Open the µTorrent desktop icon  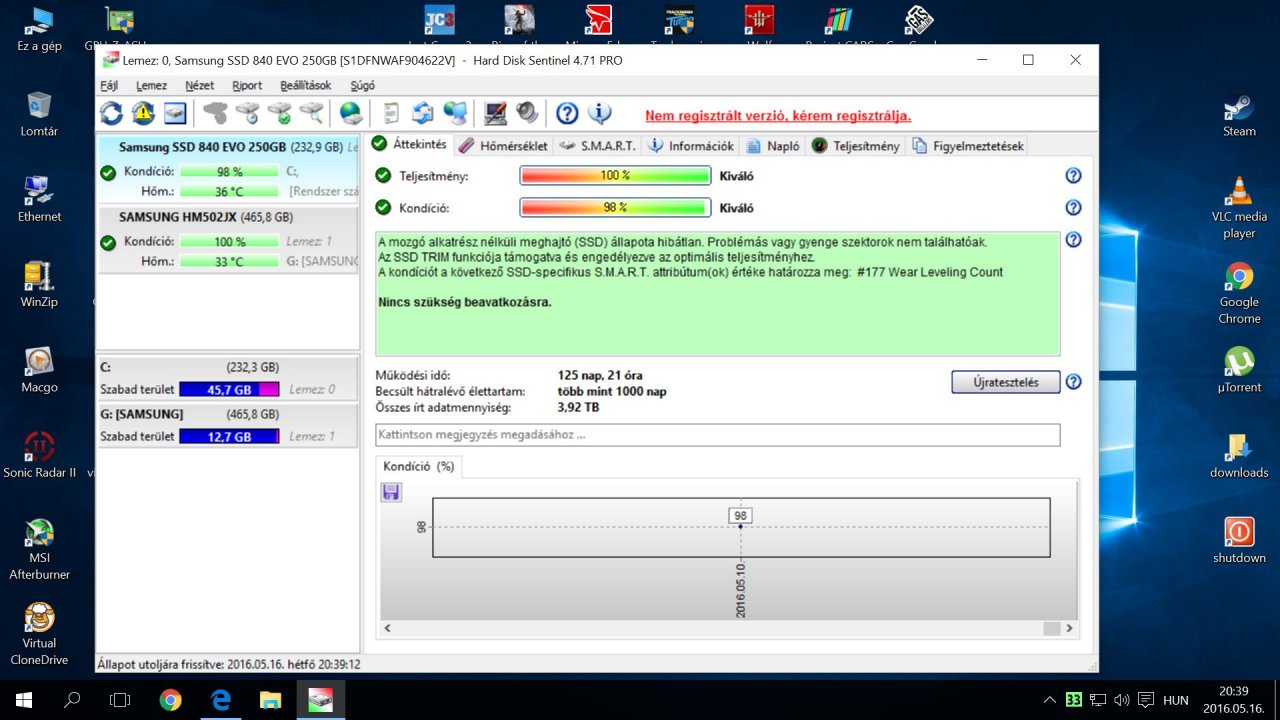[1239, 369]
